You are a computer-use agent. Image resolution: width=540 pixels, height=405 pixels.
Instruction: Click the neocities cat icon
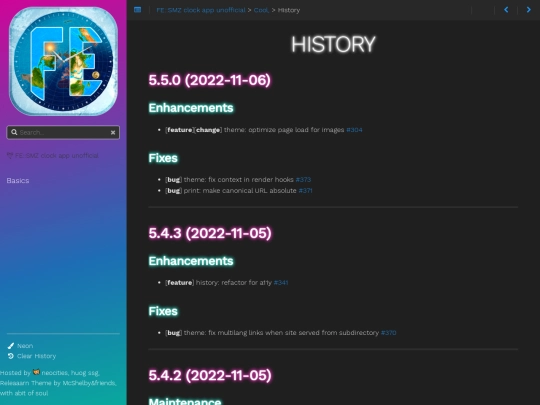pyautogui.click(x=36, y=372)
